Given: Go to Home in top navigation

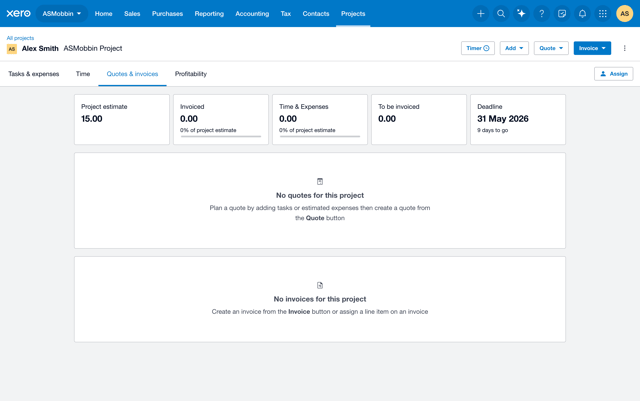Looking at the screenshot, I should click(104, 13).
